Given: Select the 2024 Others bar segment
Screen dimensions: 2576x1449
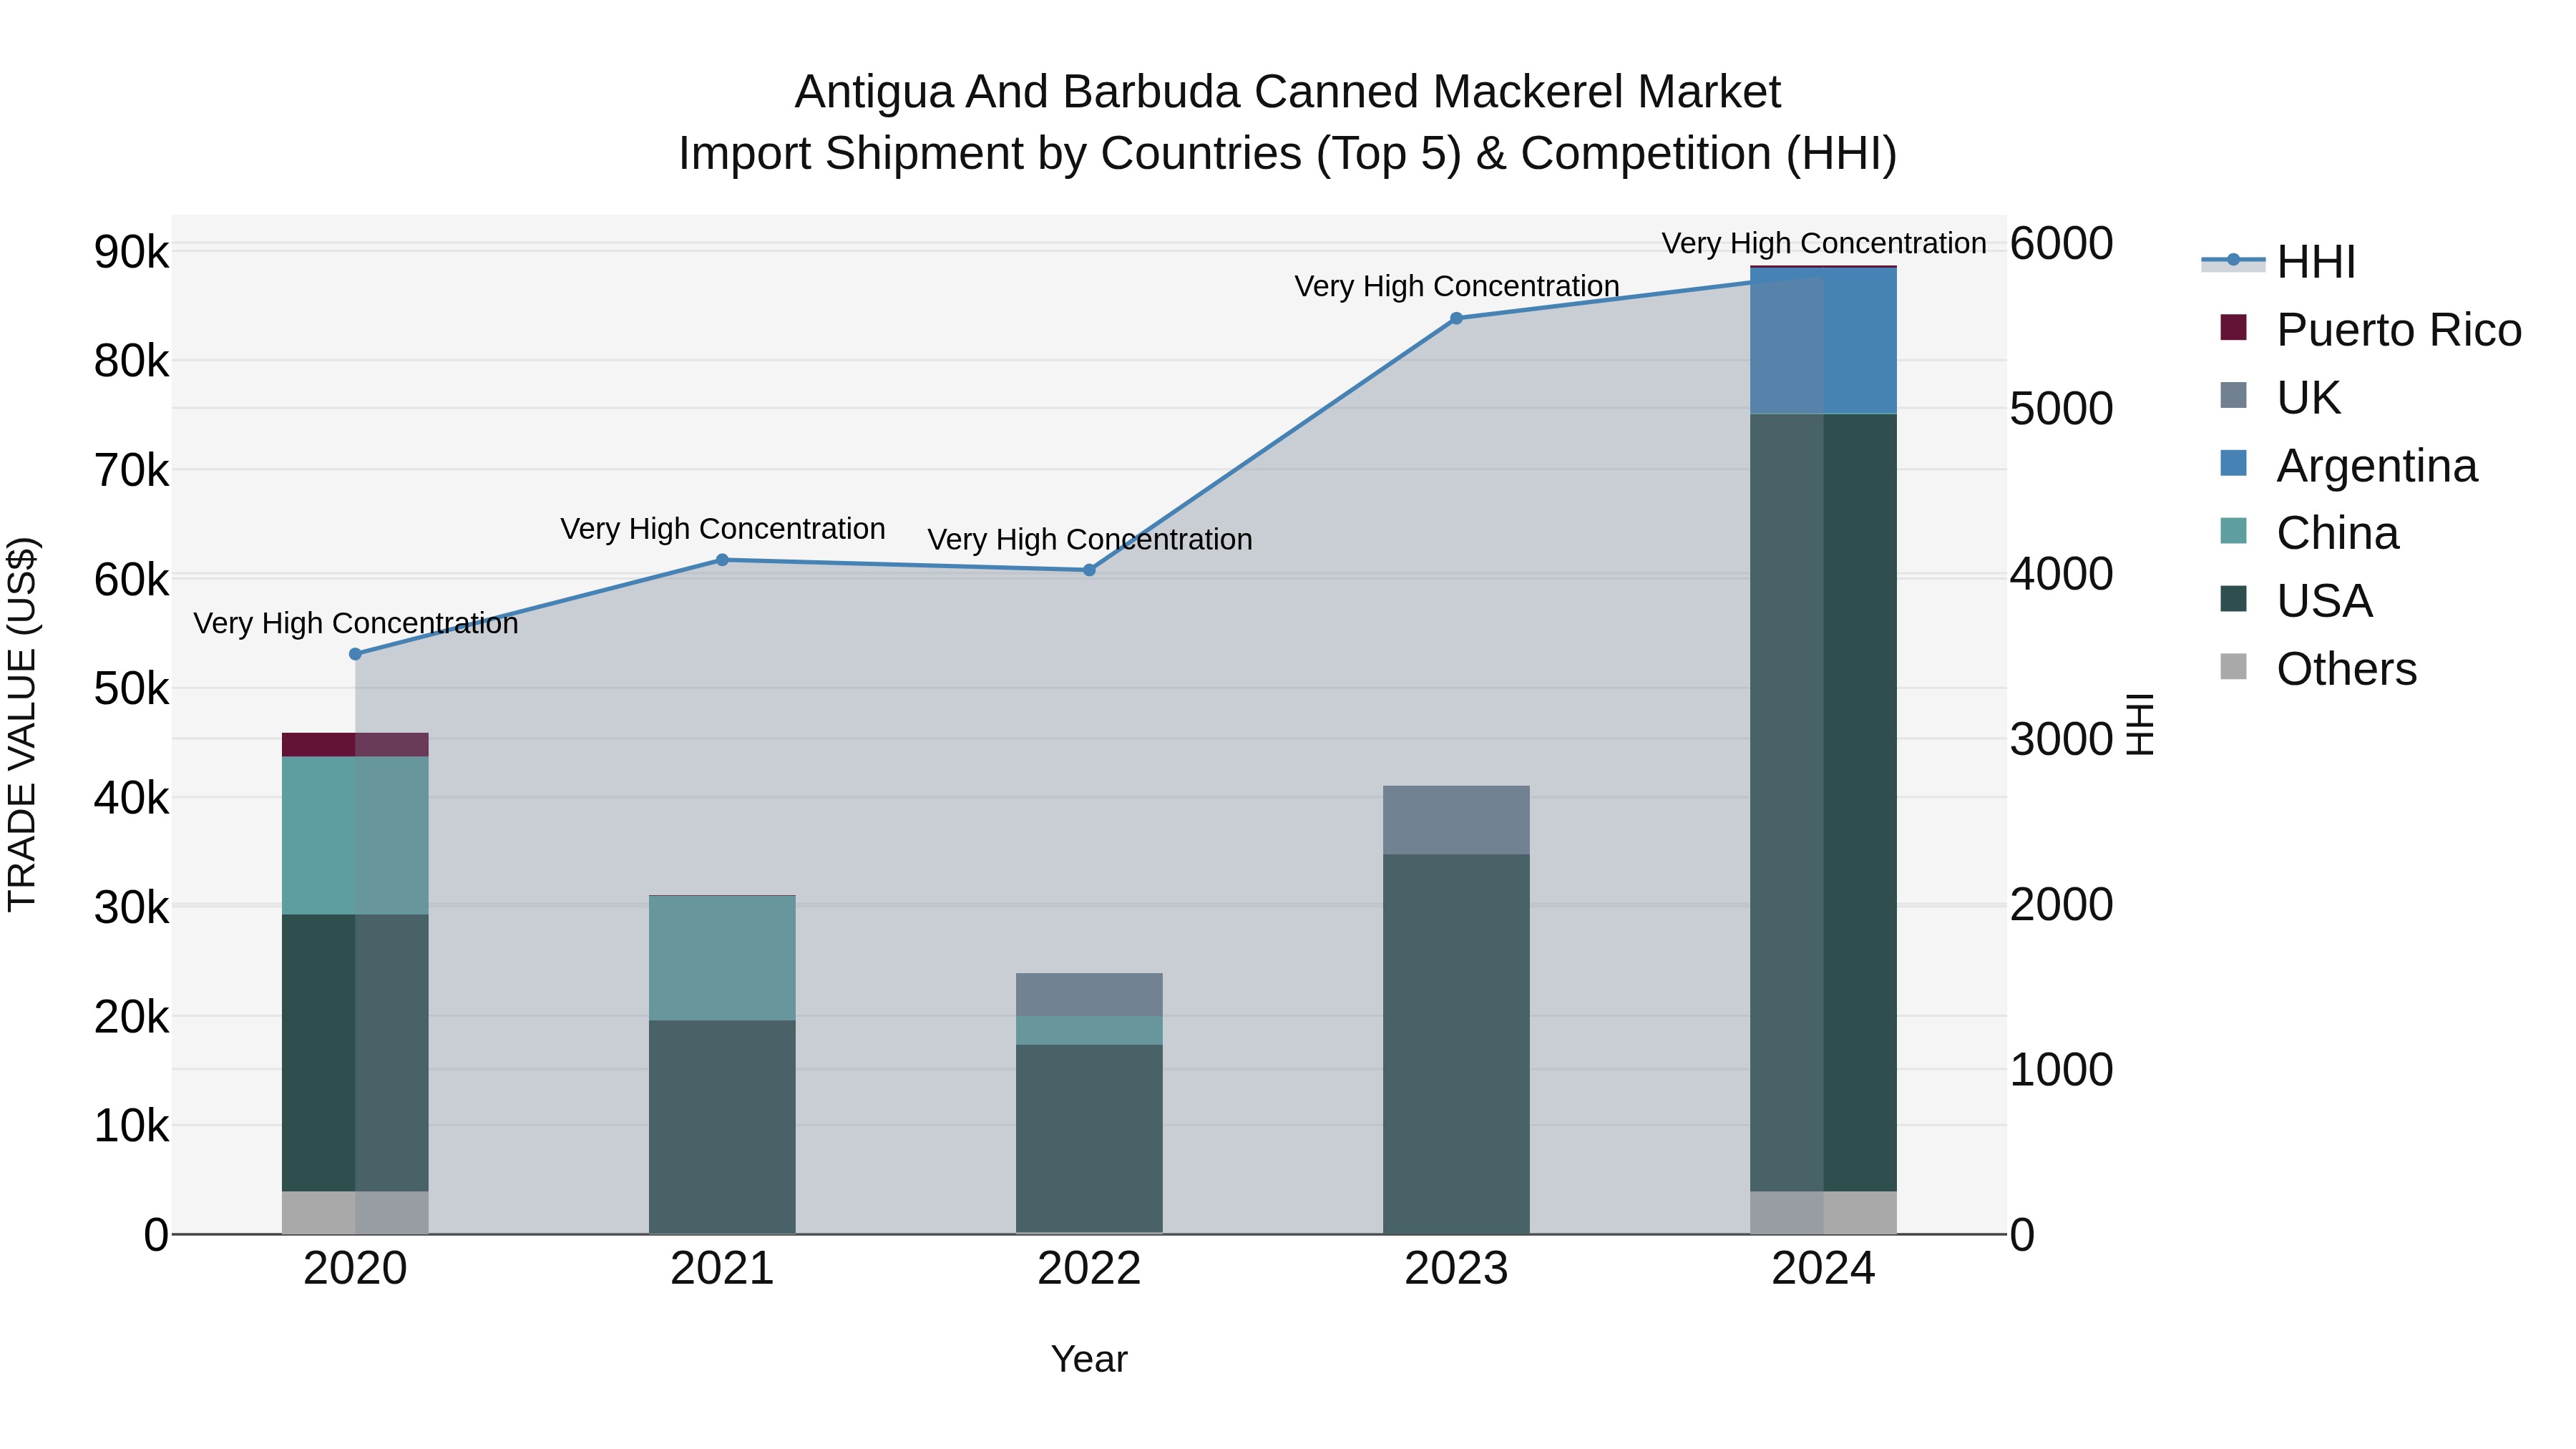Looking at the screenshot, I should pyautogui.click(x=1823, y=1213).
